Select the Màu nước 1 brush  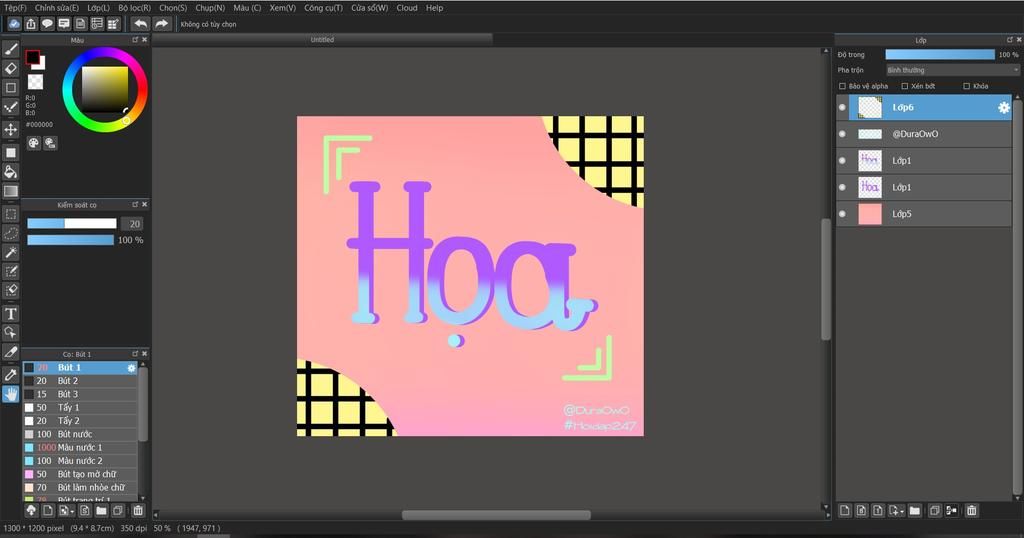click(80, 447)
